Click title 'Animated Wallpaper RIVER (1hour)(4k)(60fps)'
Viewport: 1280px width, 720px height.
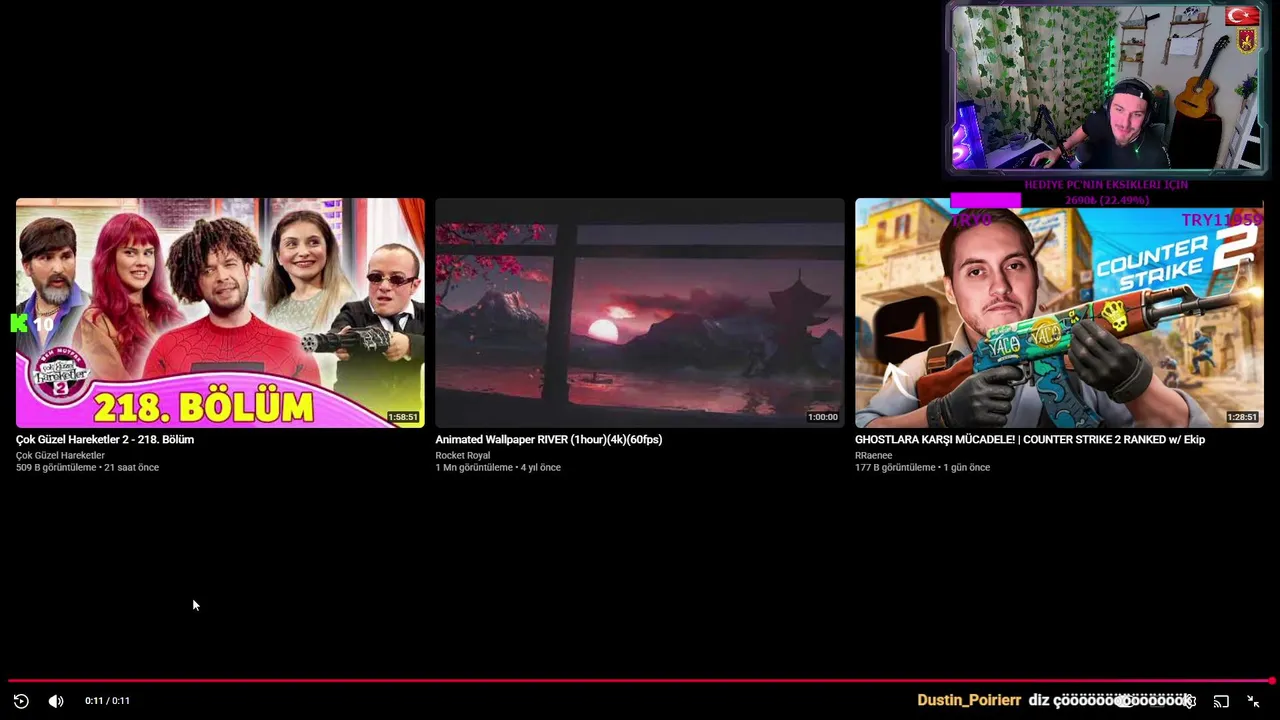coord(549,440)
